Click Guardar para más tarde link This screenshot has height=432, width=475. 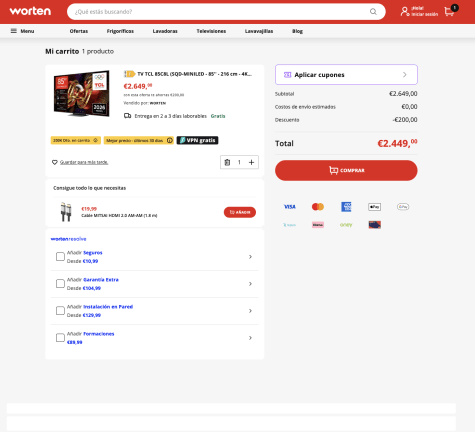(84, 162)
